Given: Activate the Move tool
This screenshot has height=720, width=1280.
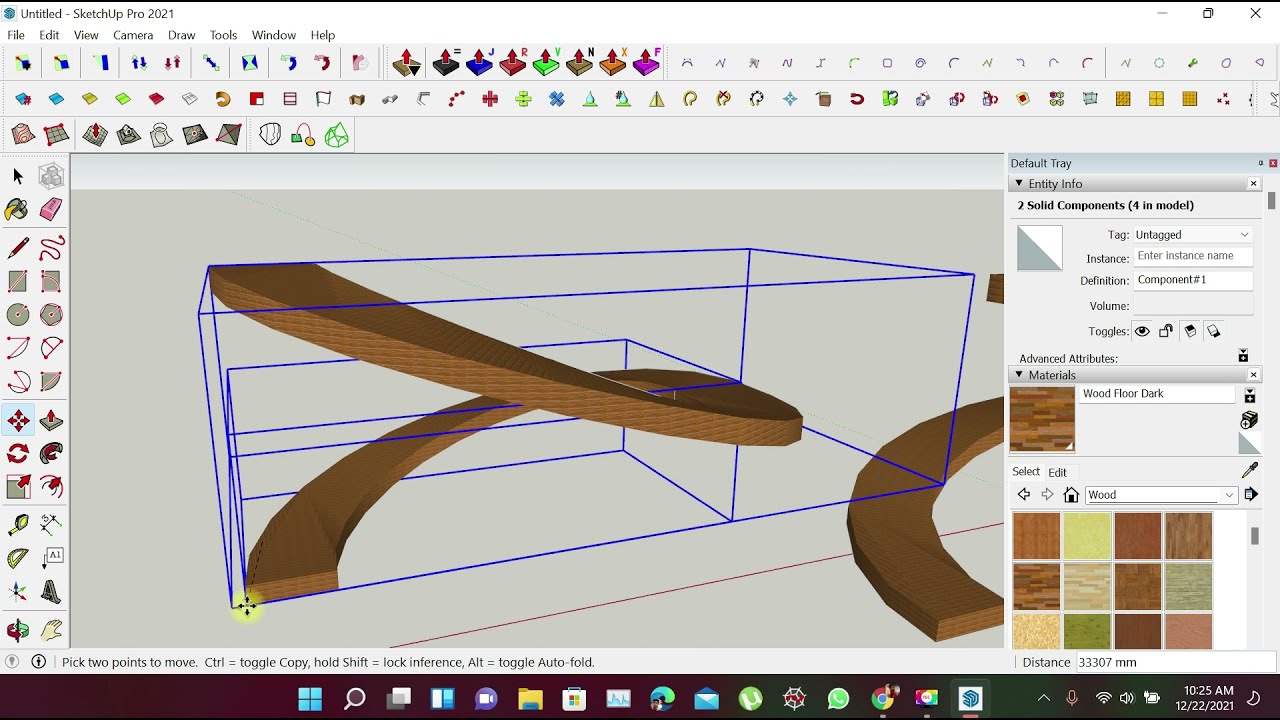Looking at the screenshot, I should 18,421.
